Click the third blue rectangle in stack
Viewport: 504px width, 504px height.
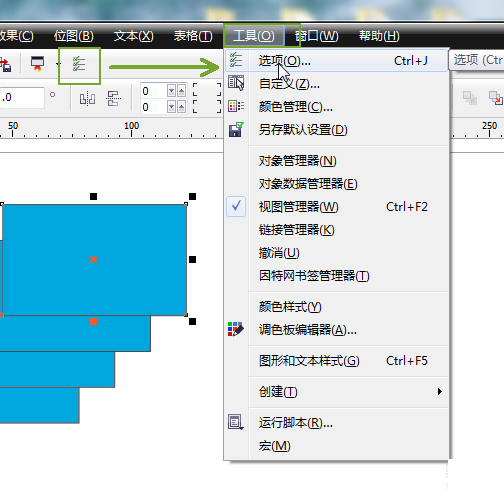coord(57,369)
